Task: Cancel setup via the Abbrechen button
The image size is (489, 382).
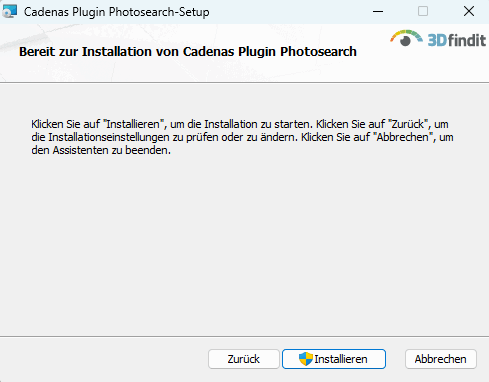Action: pos(441,359)
